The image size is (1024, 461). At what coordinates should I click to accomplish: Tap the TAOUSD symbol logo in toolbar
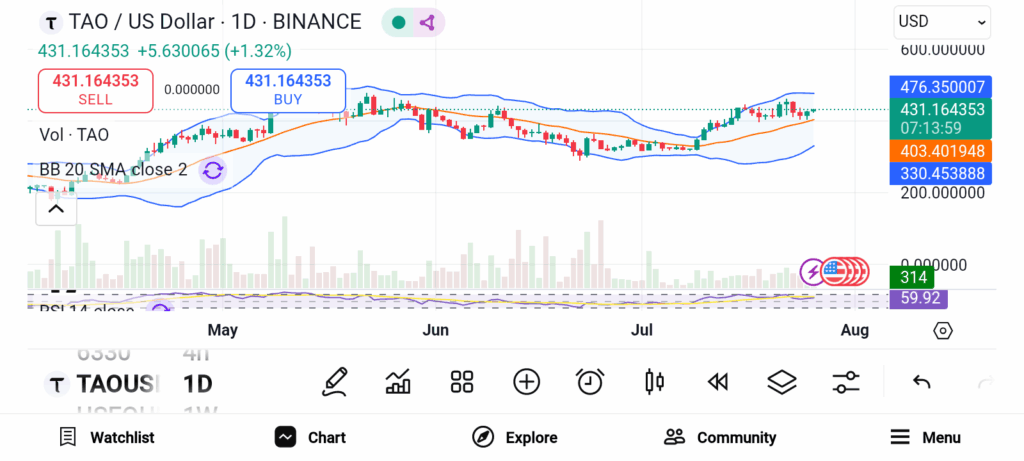[x=57, y=383]
